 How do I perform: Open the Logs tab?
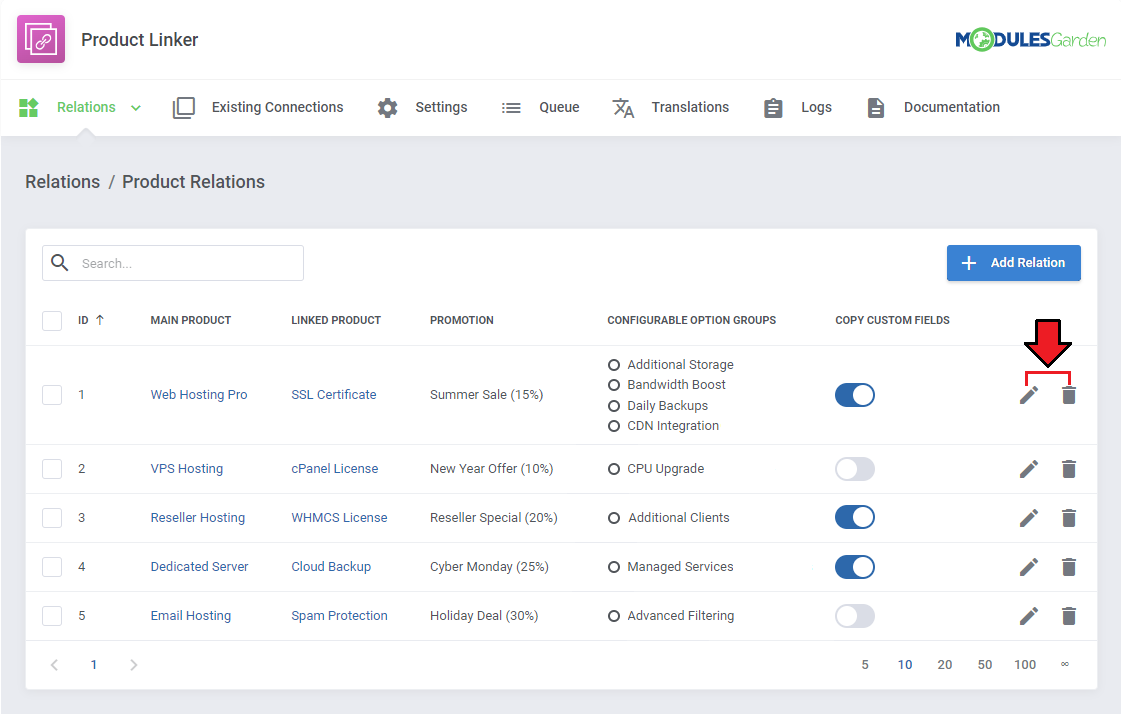[816, 107]
